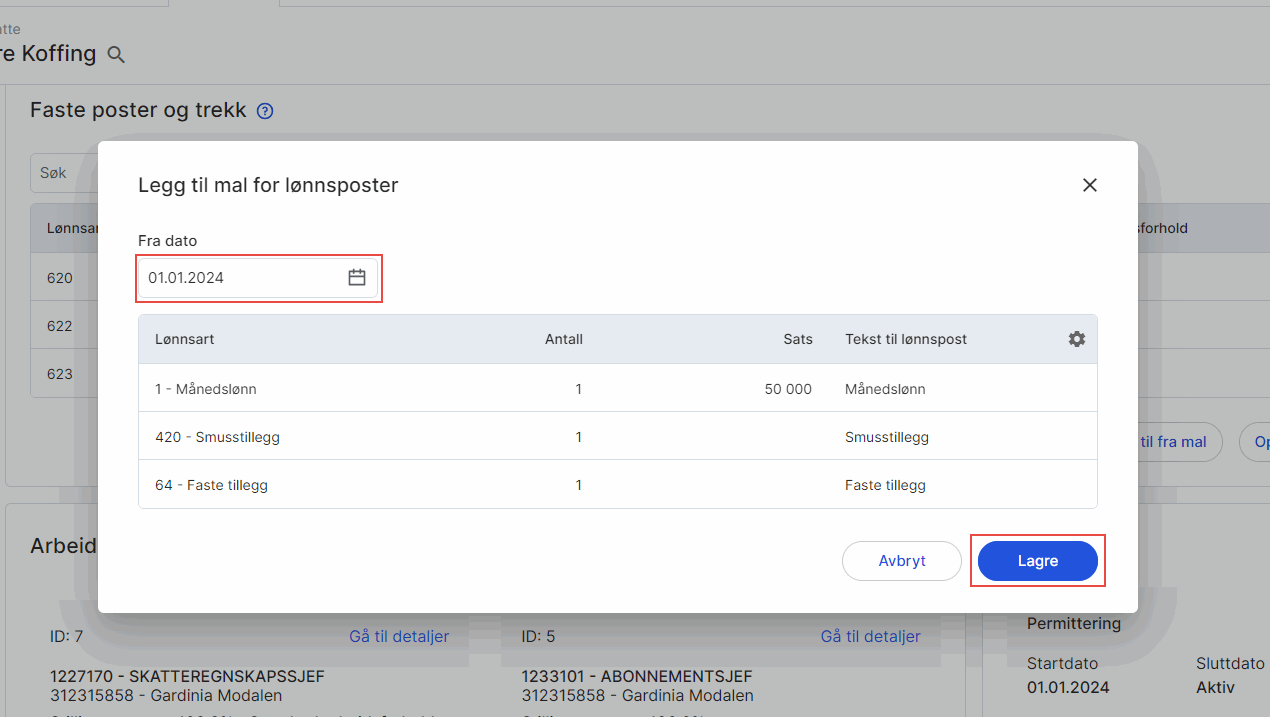Open Gå til detaljer for ID 7
The image size is (1270, 717).
point(398,636)
